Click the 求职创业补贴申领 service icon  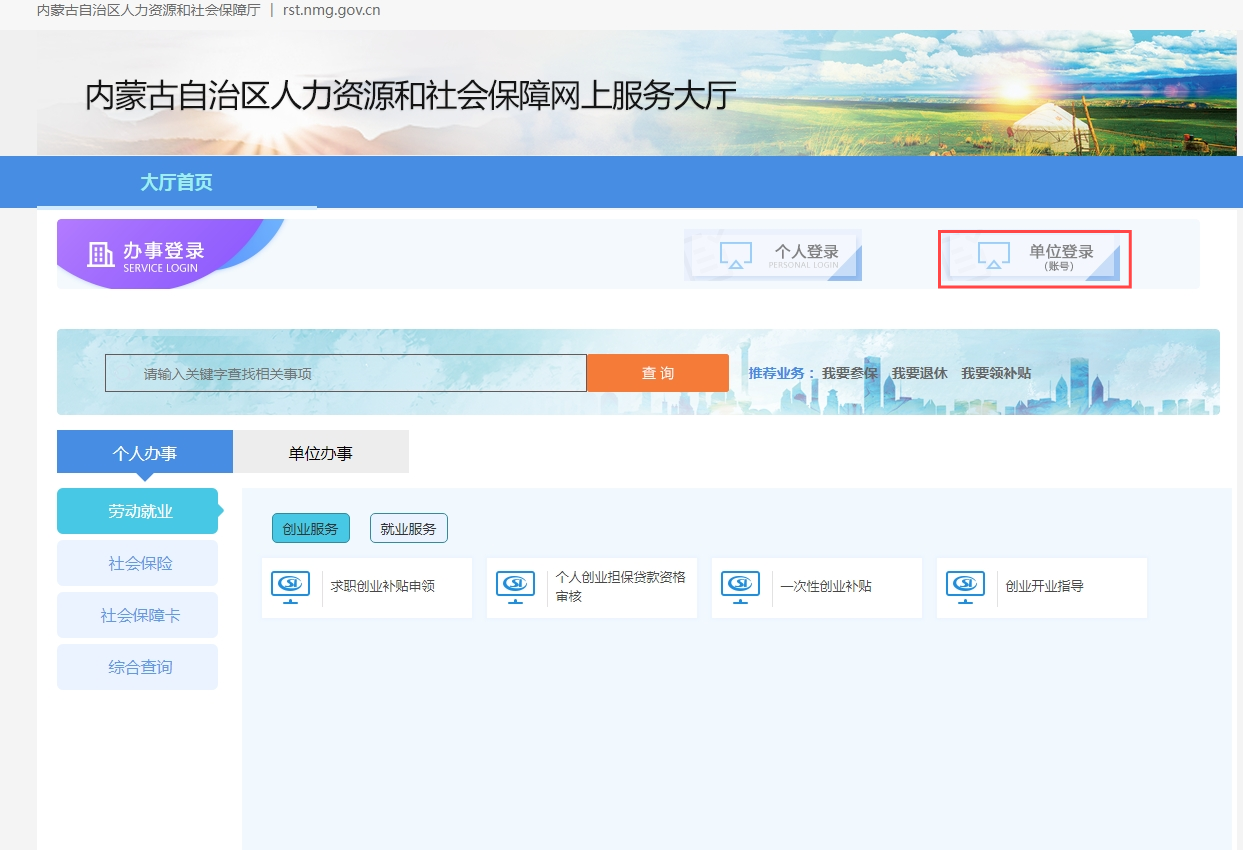point(290,587)
